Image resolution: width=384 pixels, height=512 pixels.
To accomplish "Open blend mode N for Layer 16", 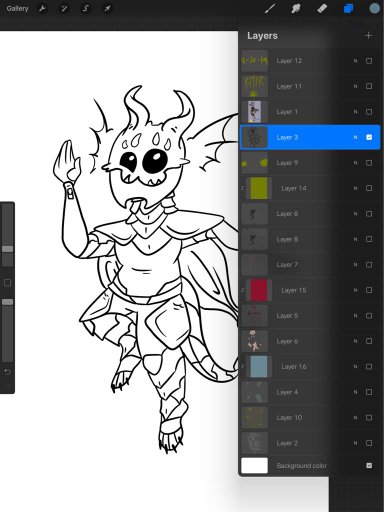I will coord(355,367).
